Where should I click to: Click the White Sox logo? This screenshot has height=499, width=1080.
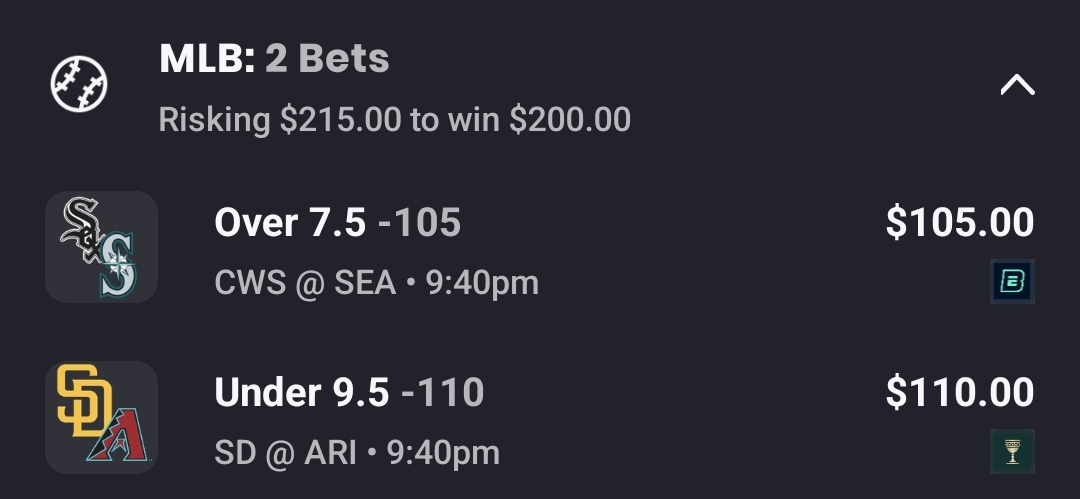point(82,226)
